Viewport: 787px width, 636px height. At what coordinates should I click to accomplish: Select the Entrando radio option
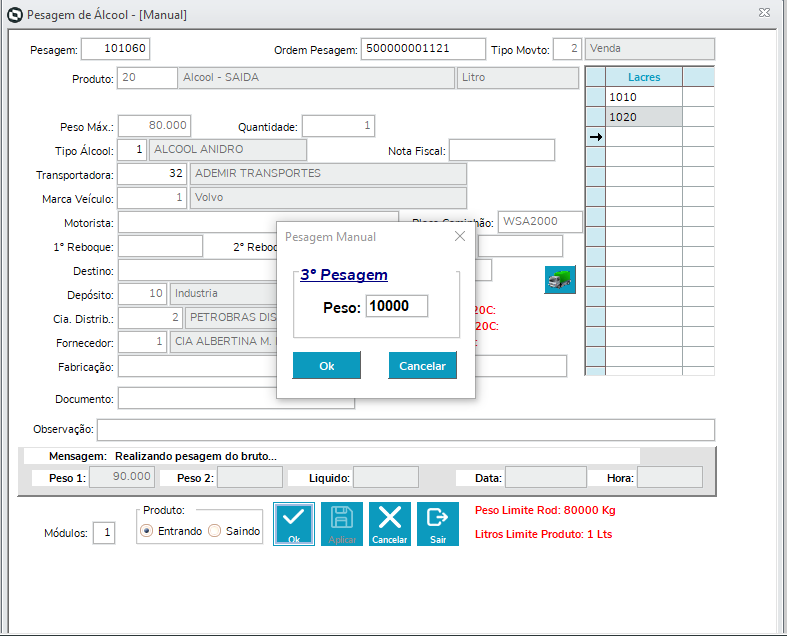pyautogui.click(x=171, y=531)
